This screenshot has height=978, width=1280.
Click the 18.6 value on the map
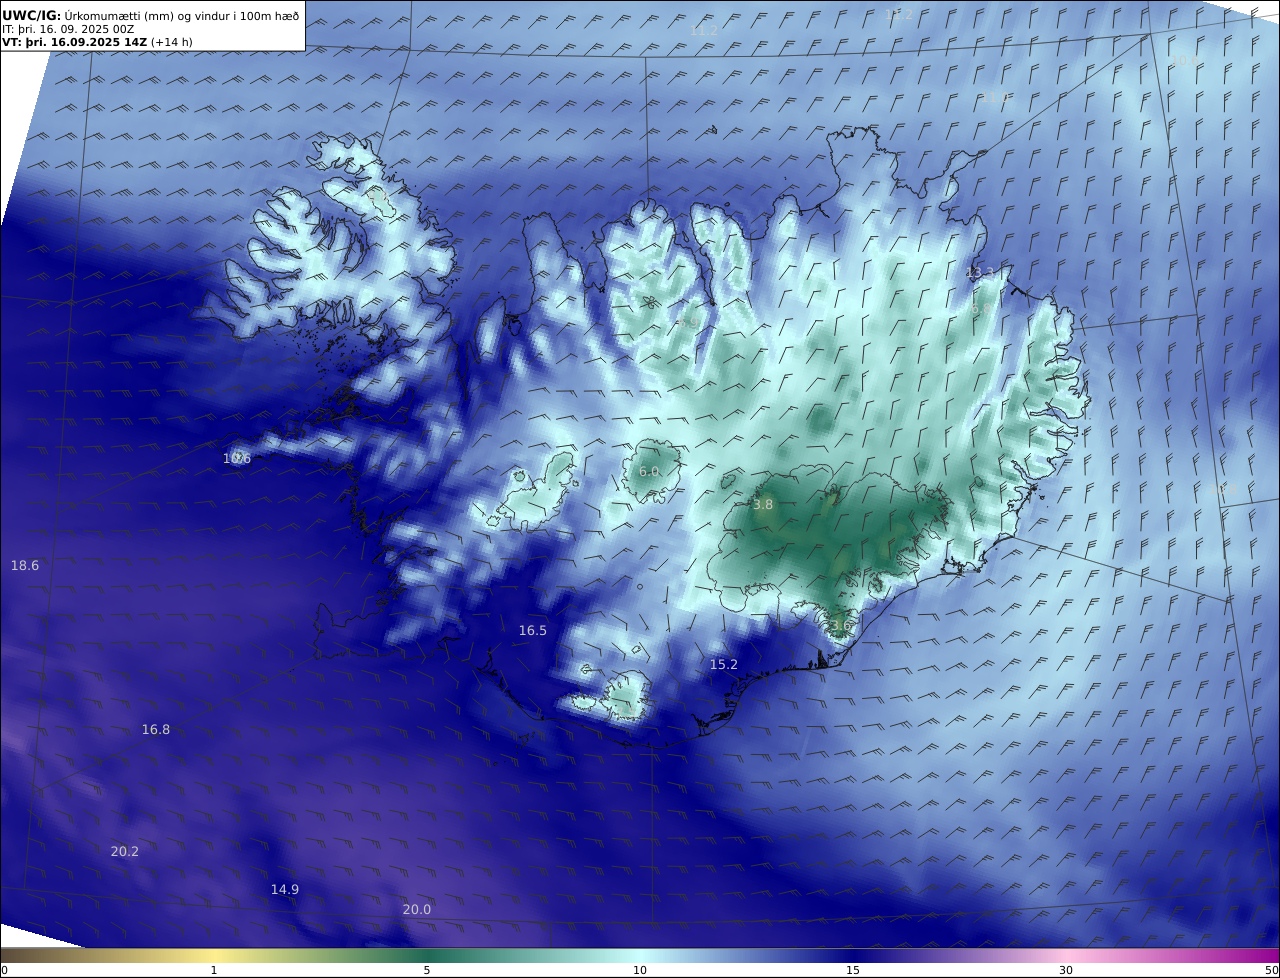click(25, 566)
